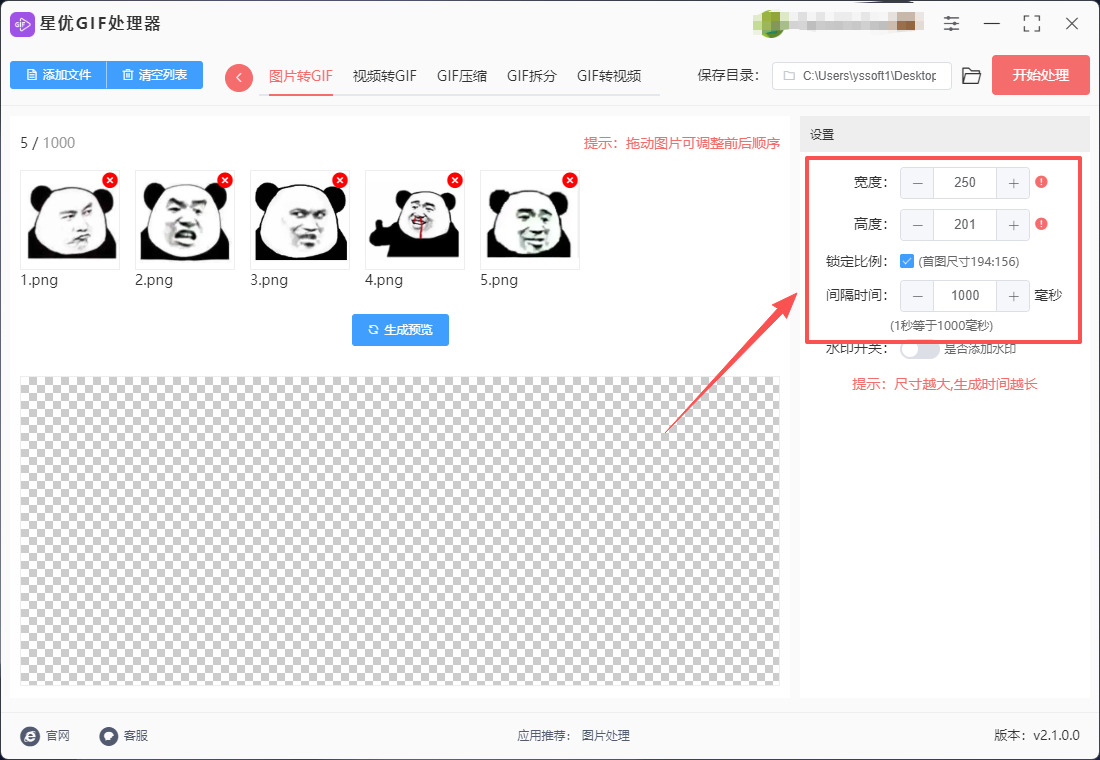
Task: Click the 尺寸越大,生成时间越长 tip text
Action: click(965, 385)
